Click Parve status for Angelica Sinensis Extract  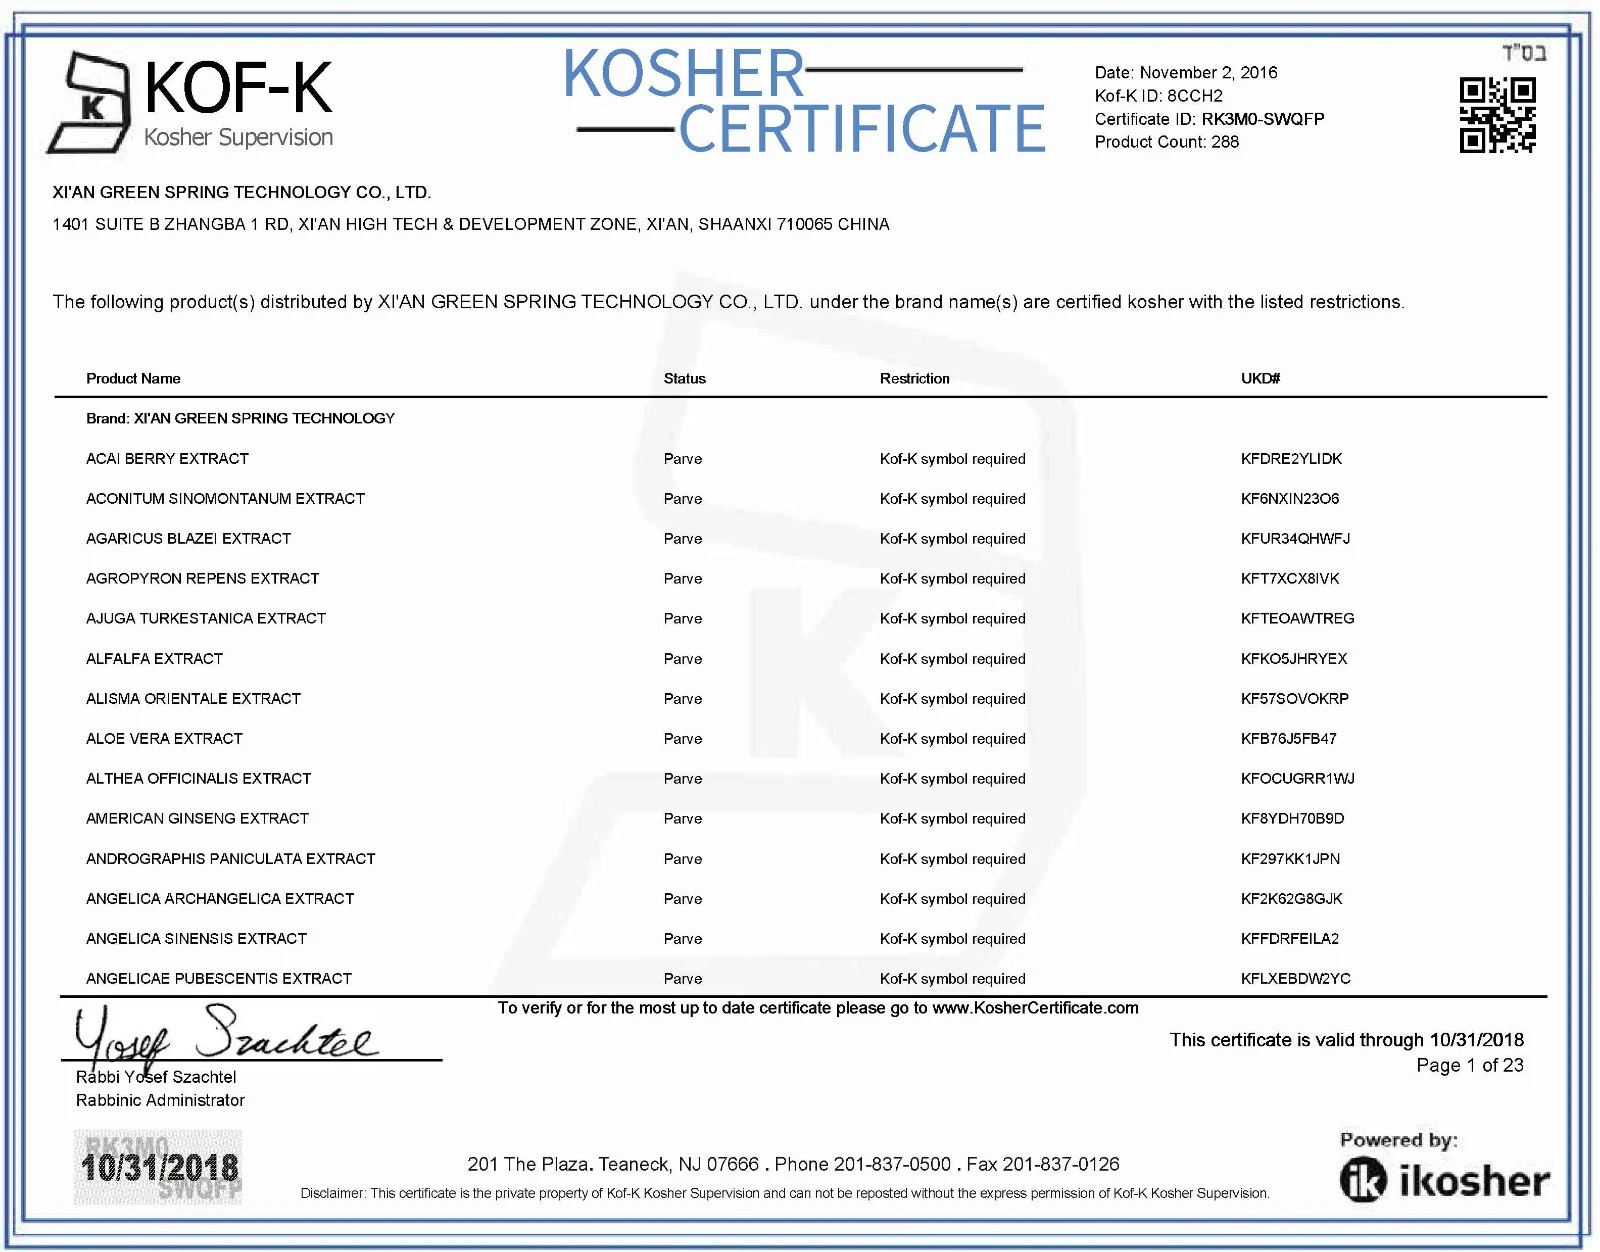[x=683, y=938]
